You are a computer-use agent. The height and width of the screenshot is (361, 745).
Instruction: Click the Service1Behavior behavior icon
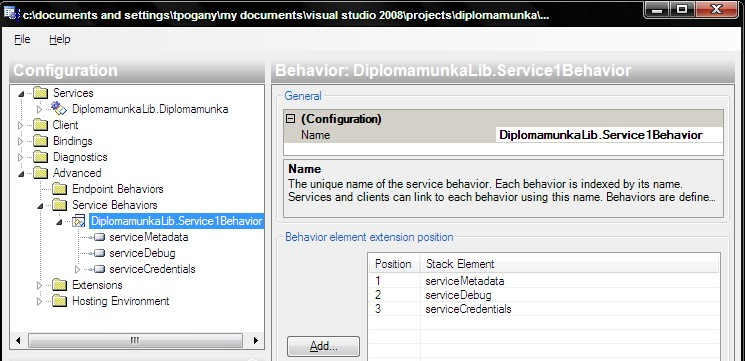pyautogui.click(x=78, y=221)
